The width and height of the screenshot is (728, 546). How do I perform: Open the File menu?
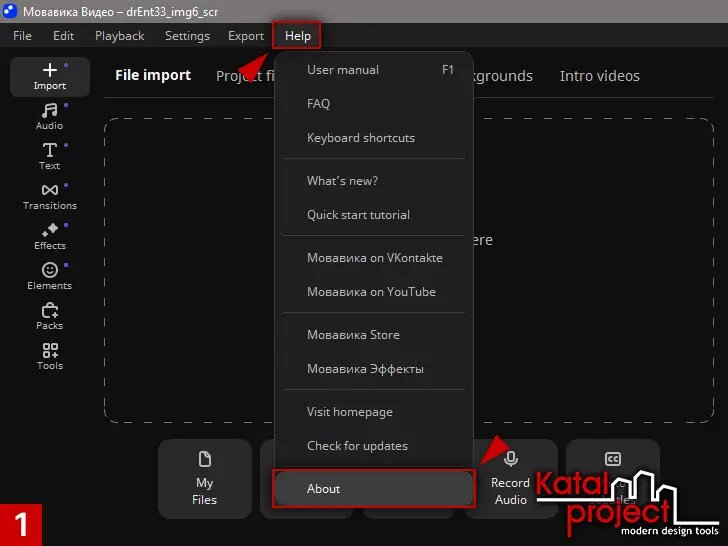(22, 36)
